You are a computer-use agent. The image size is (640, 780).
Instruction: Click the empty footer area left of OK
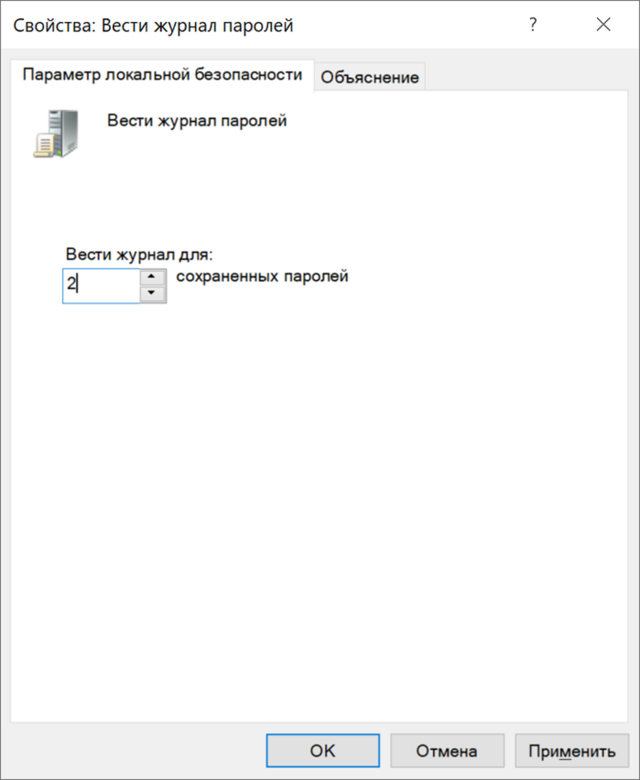pos(130,750)
